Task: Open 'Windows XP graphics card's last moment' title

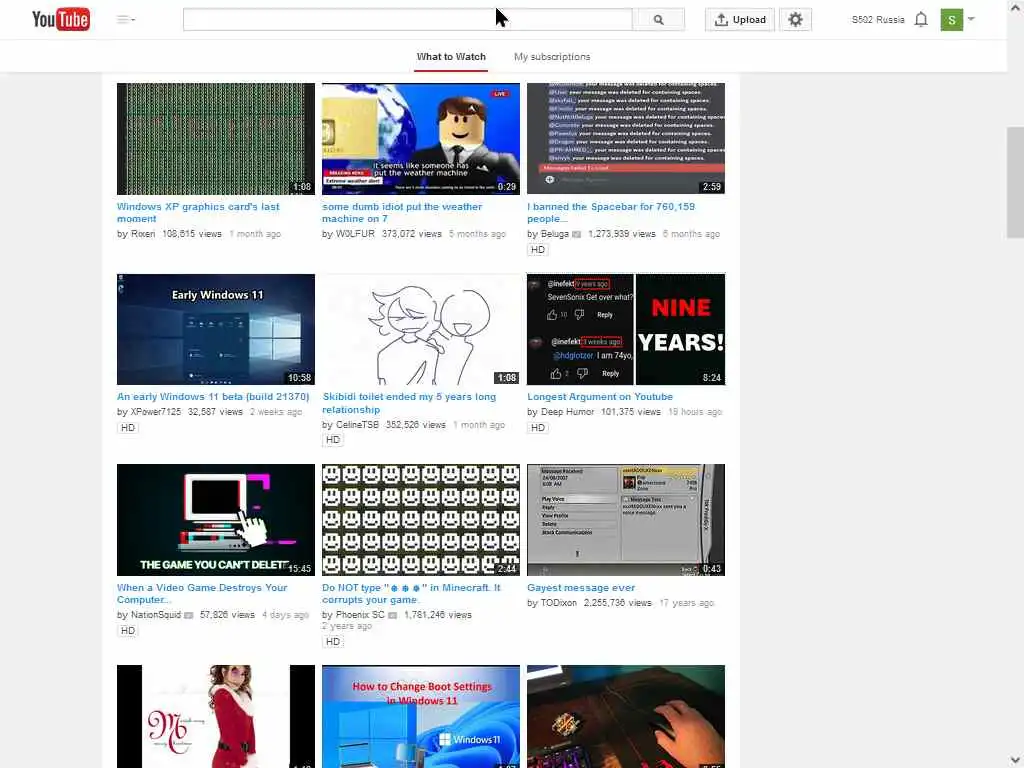Action: [198, 212]
